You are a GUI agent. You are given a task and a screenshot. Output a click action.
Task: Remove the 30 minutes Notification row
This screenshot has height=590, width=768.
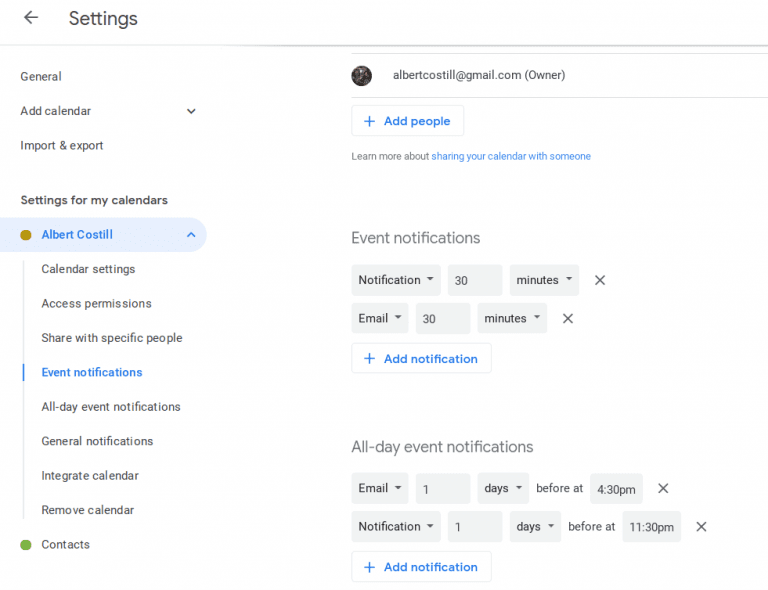(x=600, y=280)
